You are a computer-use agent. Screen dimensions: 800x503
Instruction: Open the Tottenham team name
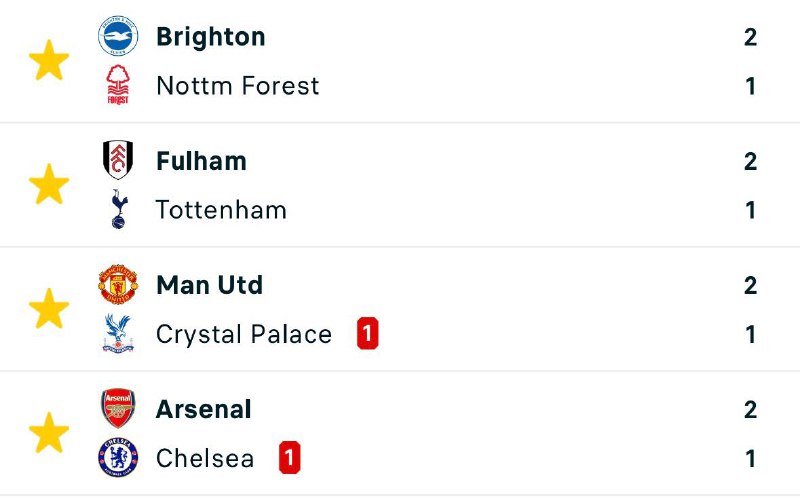pyautogui.click(x=221, y=210)
